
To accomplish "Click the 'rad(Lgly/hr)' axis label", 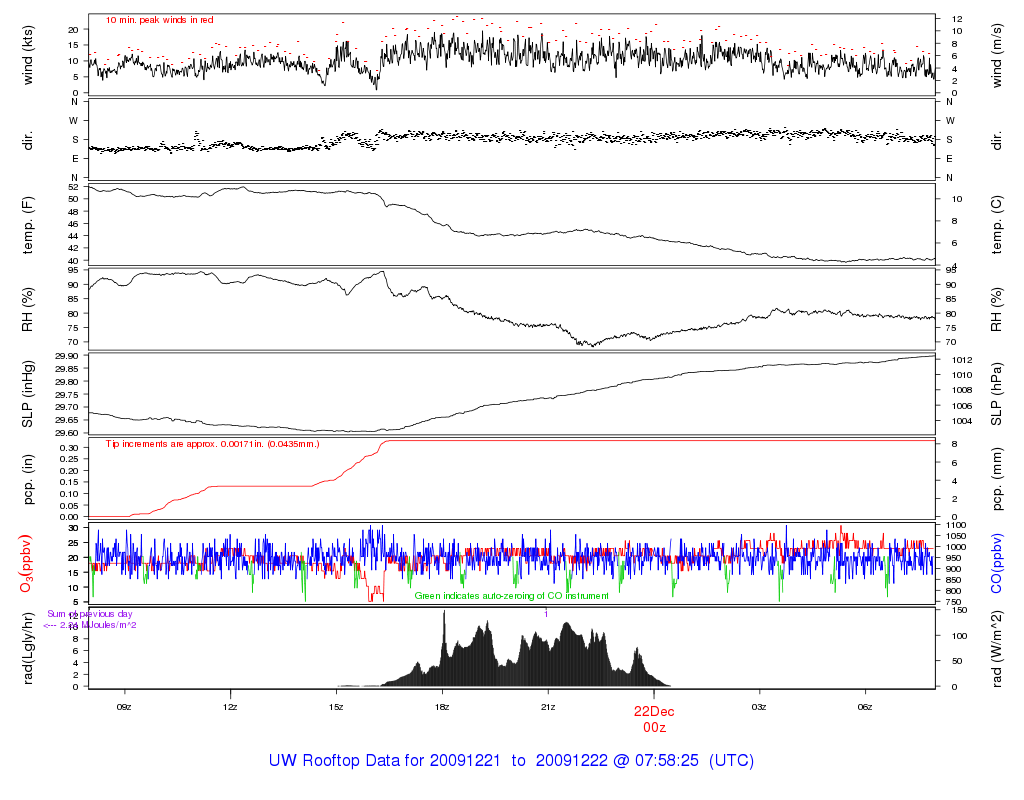I will [27, 648].
